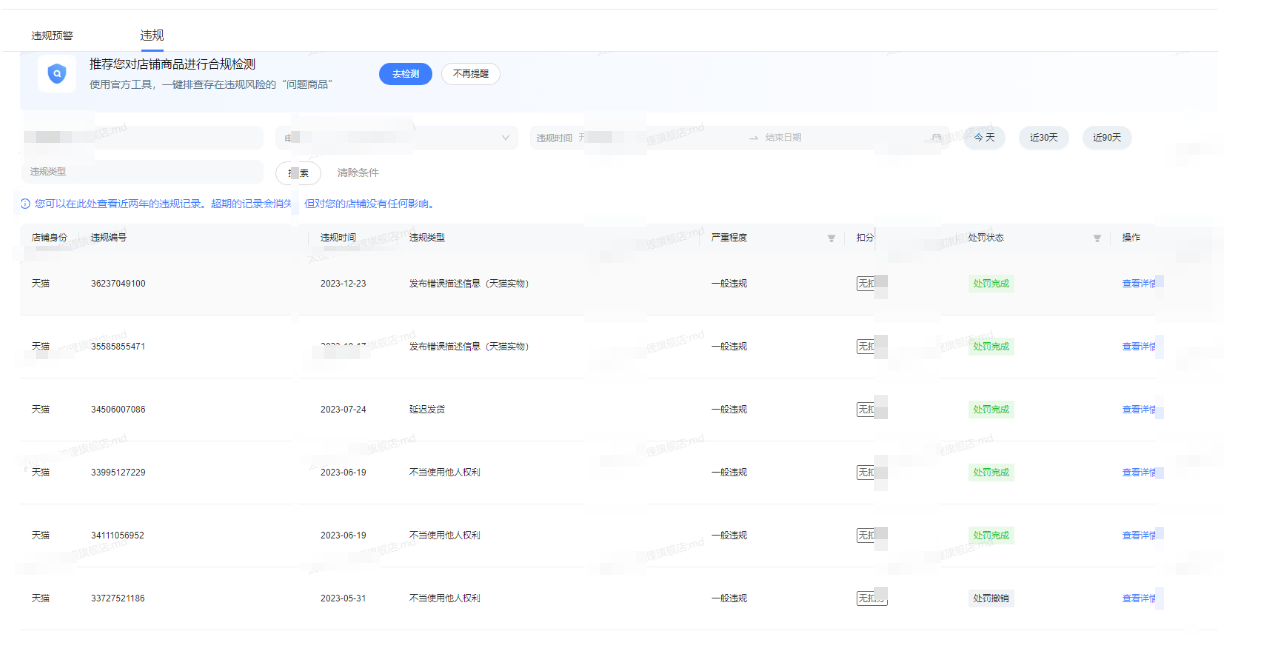Image resolution: width=1283 pixels, height=669 pixels.
Task: Dismiss banner with 不再提醒 button
Action: (470, 74)
